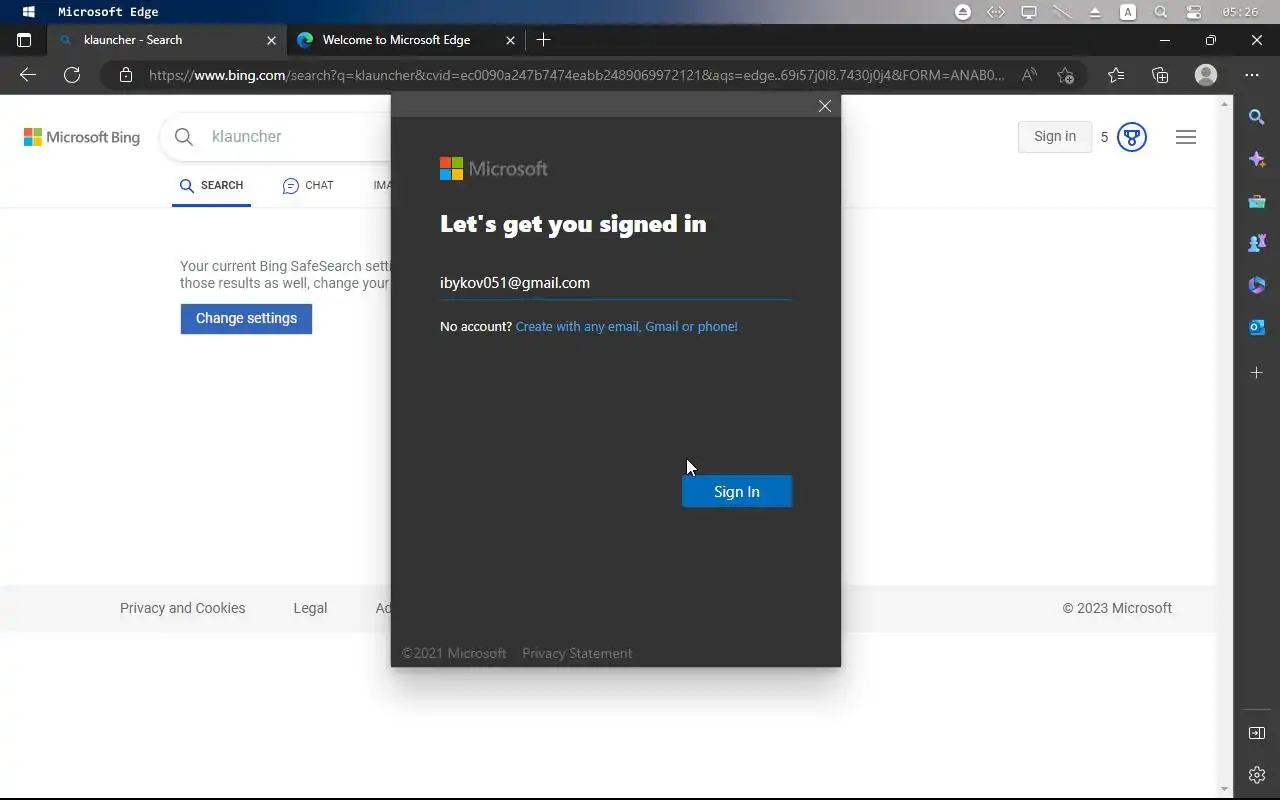
Task: Open sidebar Search icon
Action: (x=1257, y=117)
